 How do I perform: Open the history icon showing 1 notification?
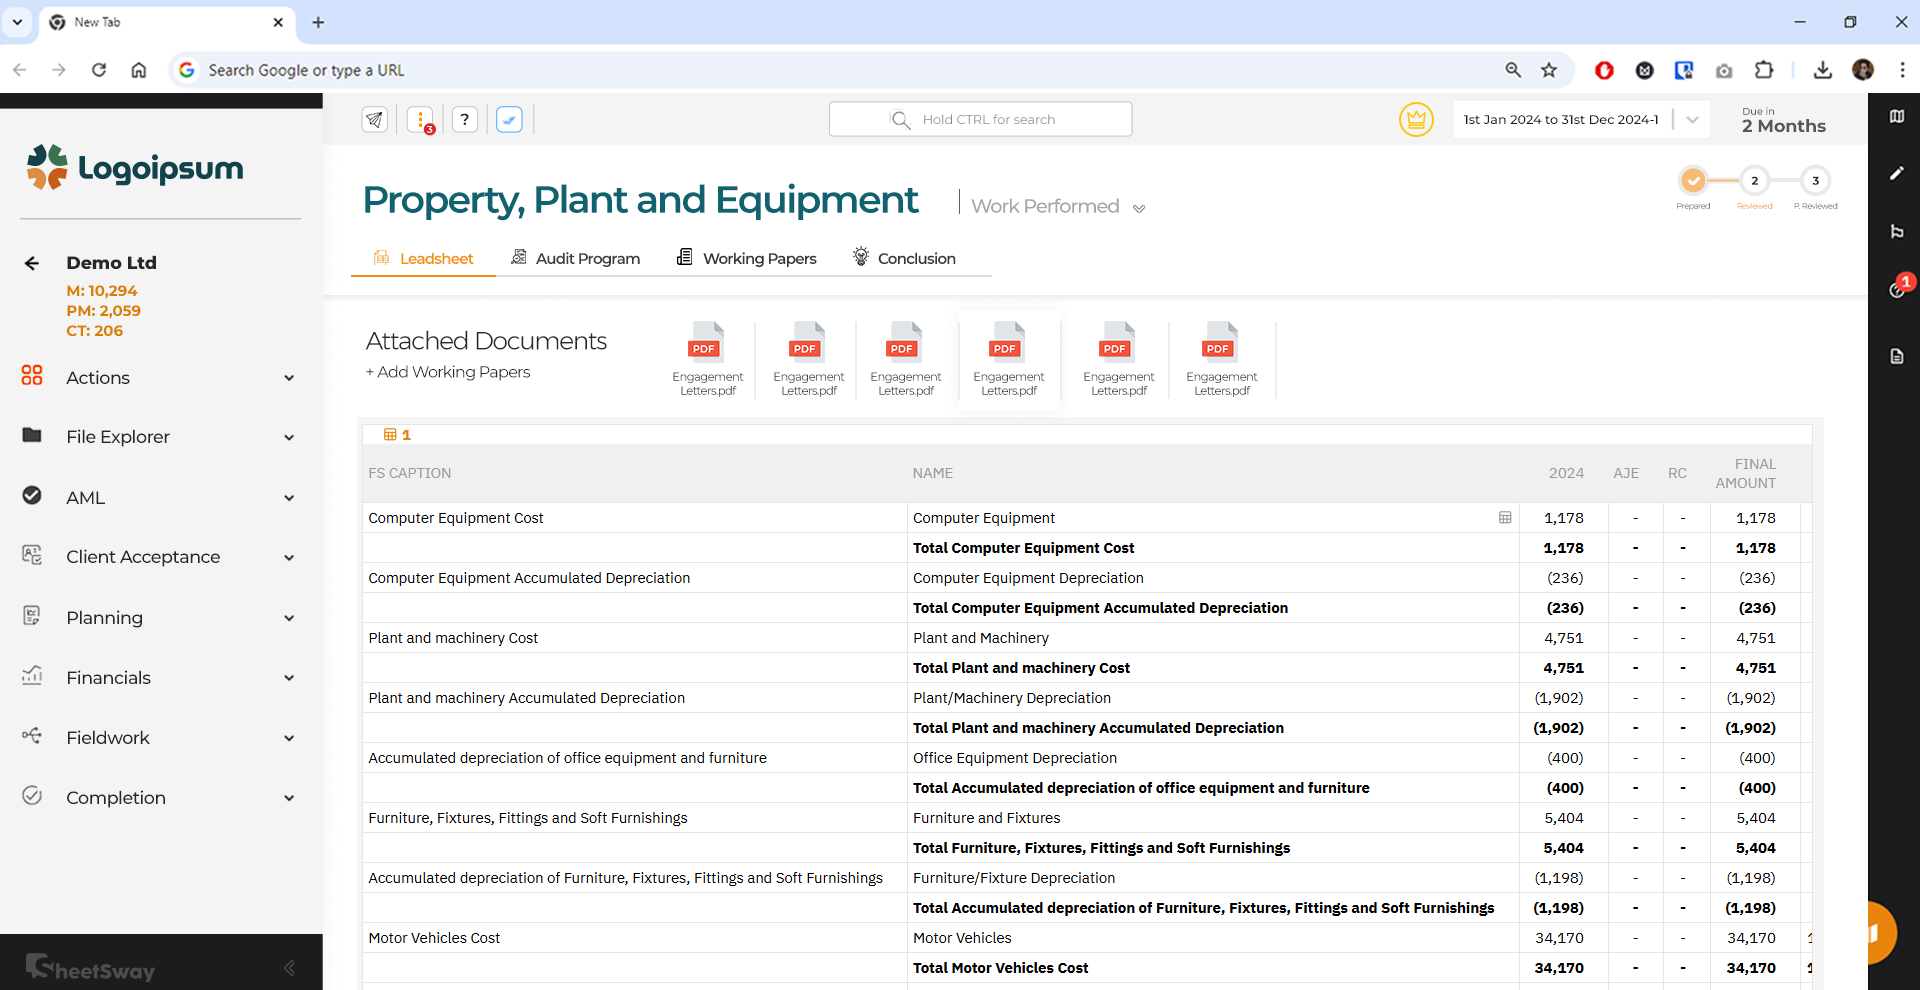tap(1899, 290)
